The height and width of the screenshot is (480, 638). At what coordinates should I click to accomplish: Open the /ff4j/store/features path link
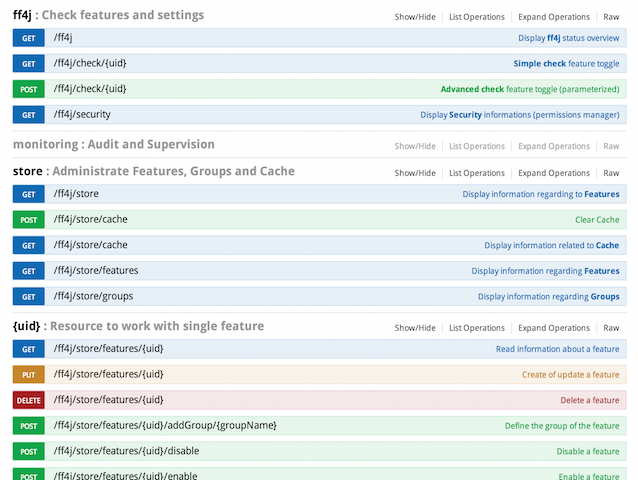click(x=96, y=270)
